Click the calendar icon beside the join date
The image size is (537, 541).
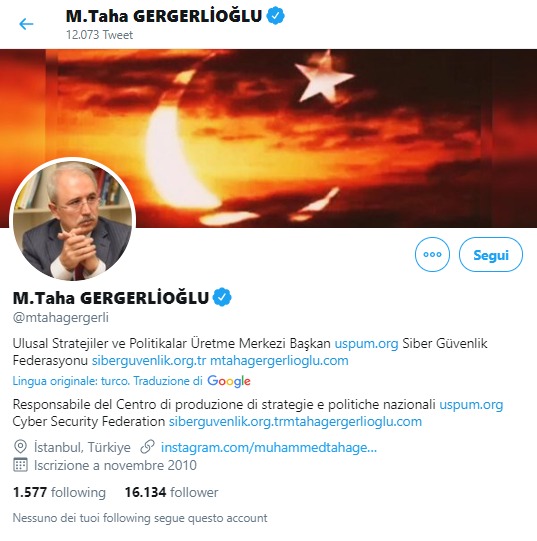pos(20,465)
